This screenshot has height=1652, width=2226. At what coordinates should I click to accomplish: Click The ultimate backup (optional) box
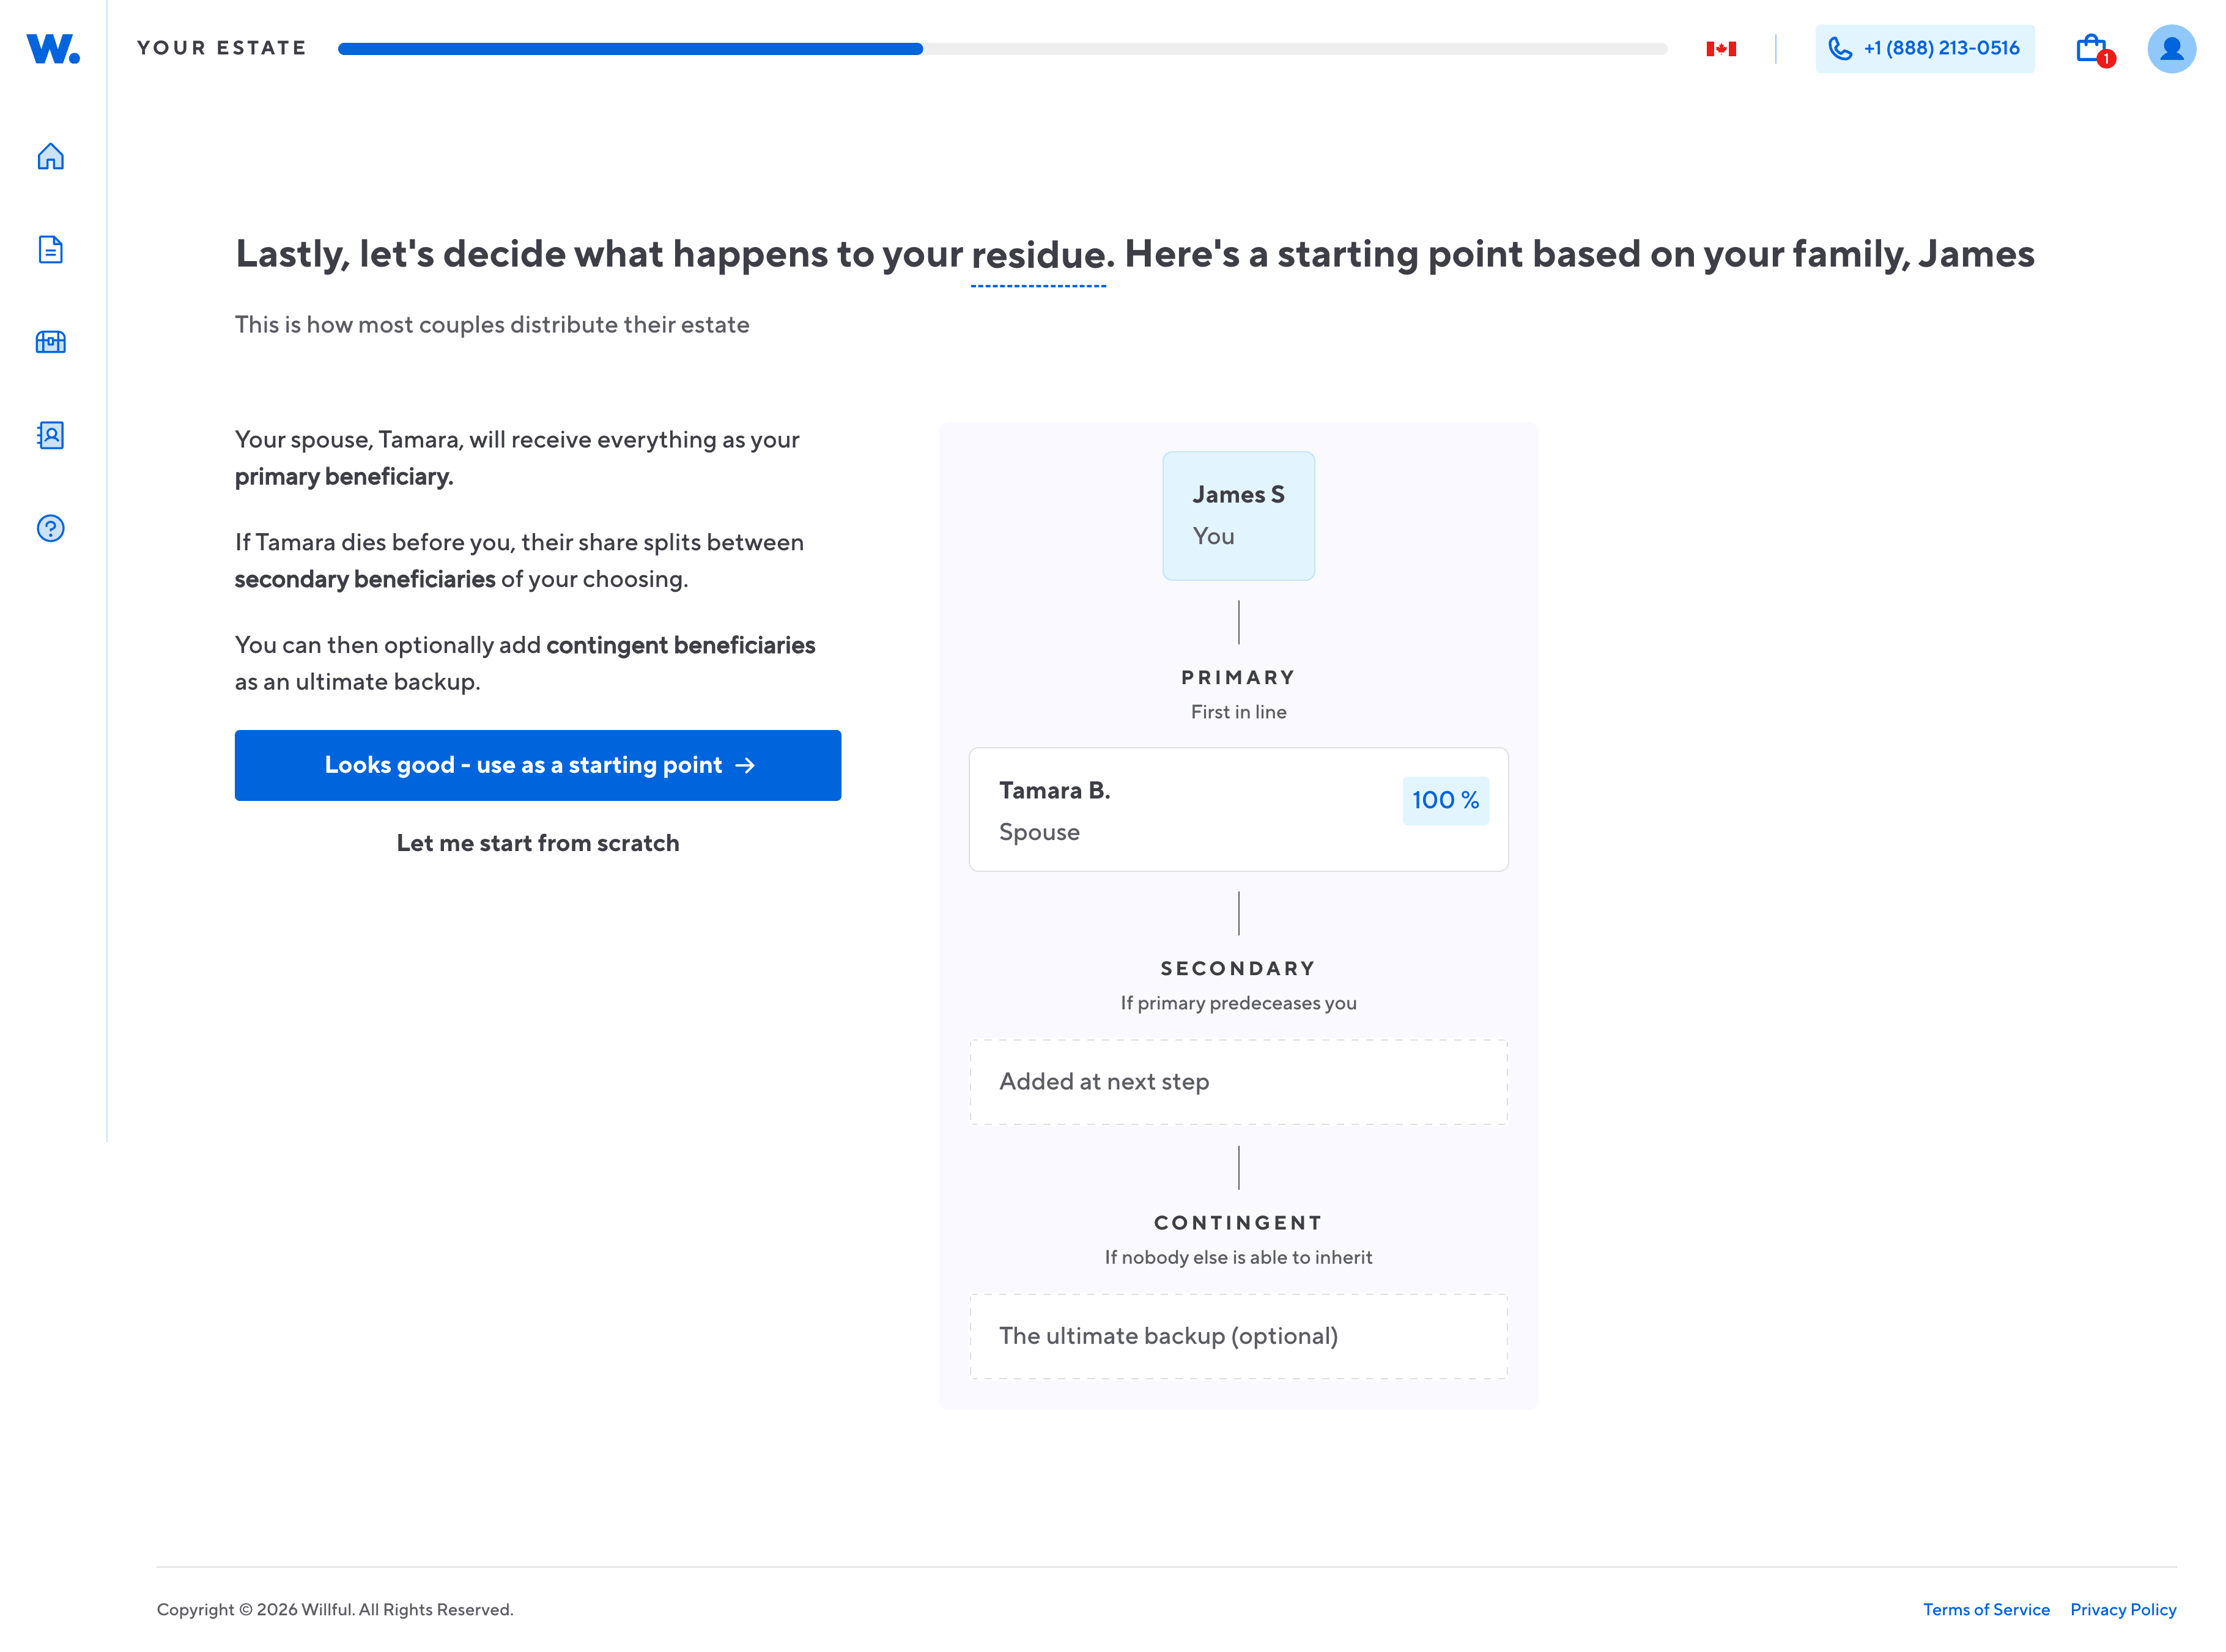[x=1239, y=1337]
